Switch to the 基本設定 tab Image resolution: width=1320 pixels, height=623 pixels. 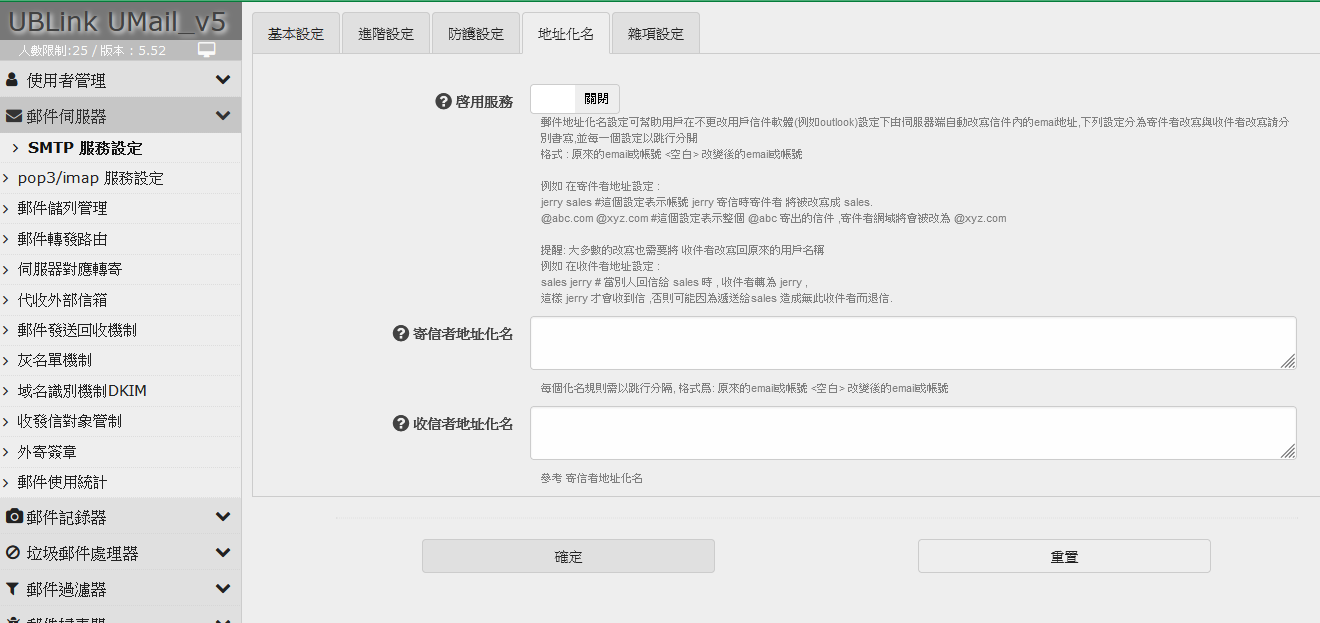296,34
